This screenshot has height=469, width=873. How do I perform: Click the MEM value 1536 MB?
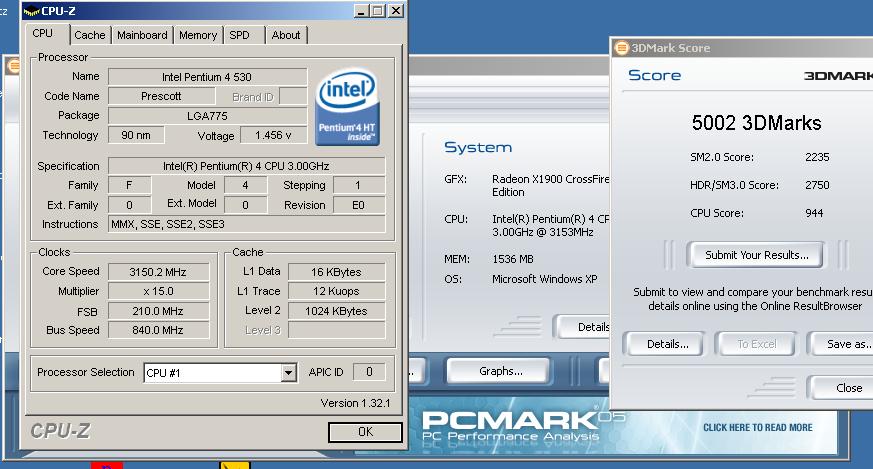point(513,259)
